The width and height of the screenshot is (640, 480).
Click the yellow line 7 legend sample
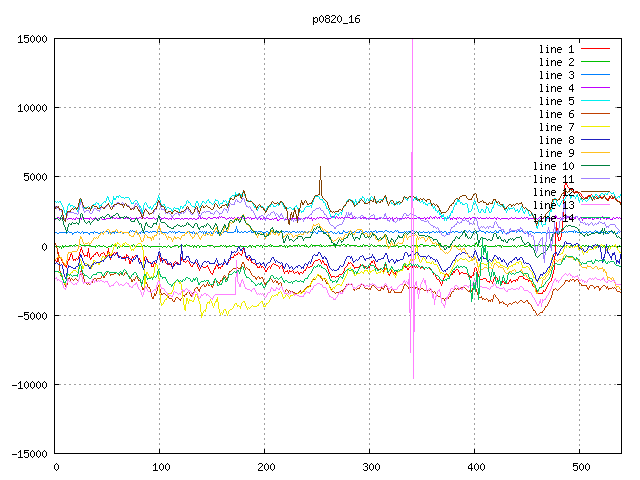coord(595,127)
